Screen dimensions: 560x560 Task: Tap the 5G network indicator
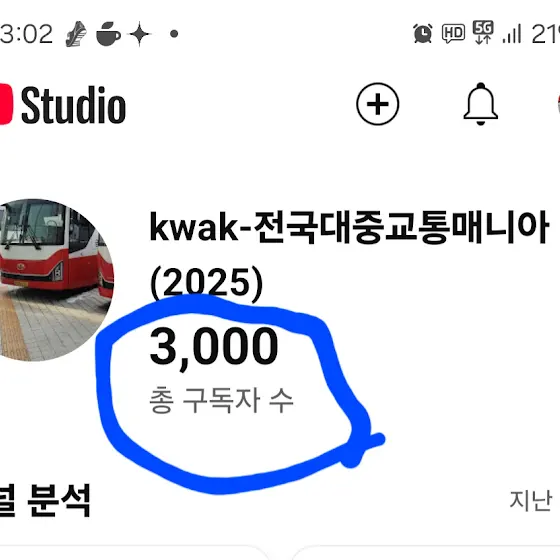coord(483,32)
